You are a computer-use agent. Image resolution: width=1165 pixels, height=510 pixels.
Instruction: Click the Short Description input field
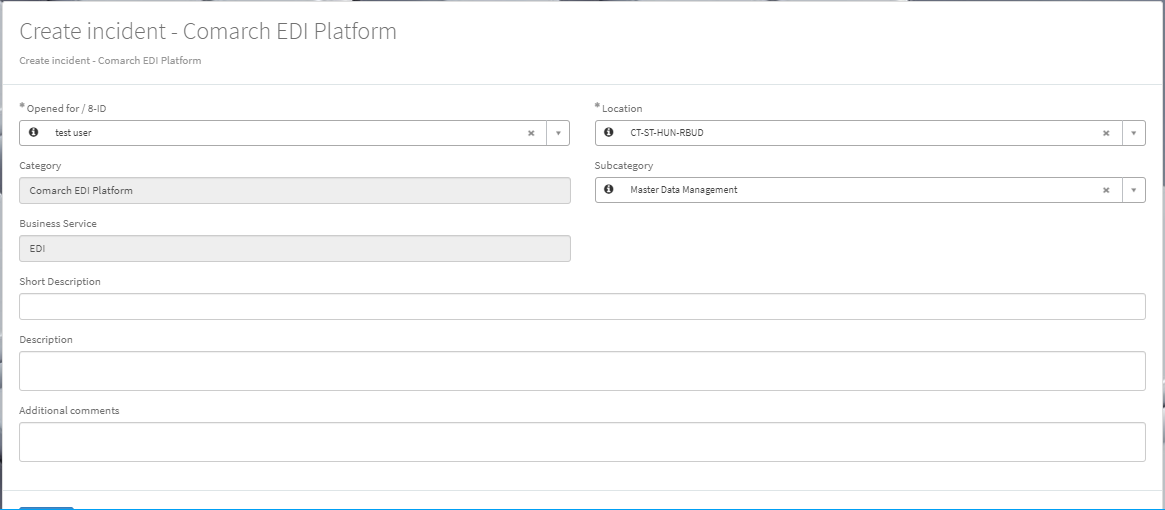tap(582, 306)
